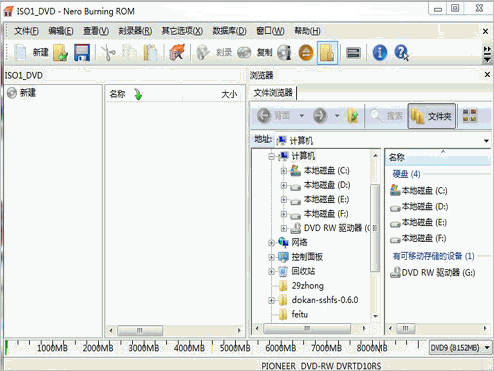494x371 pixels.
Task: Open the blue Information icon
Action: 380,52
